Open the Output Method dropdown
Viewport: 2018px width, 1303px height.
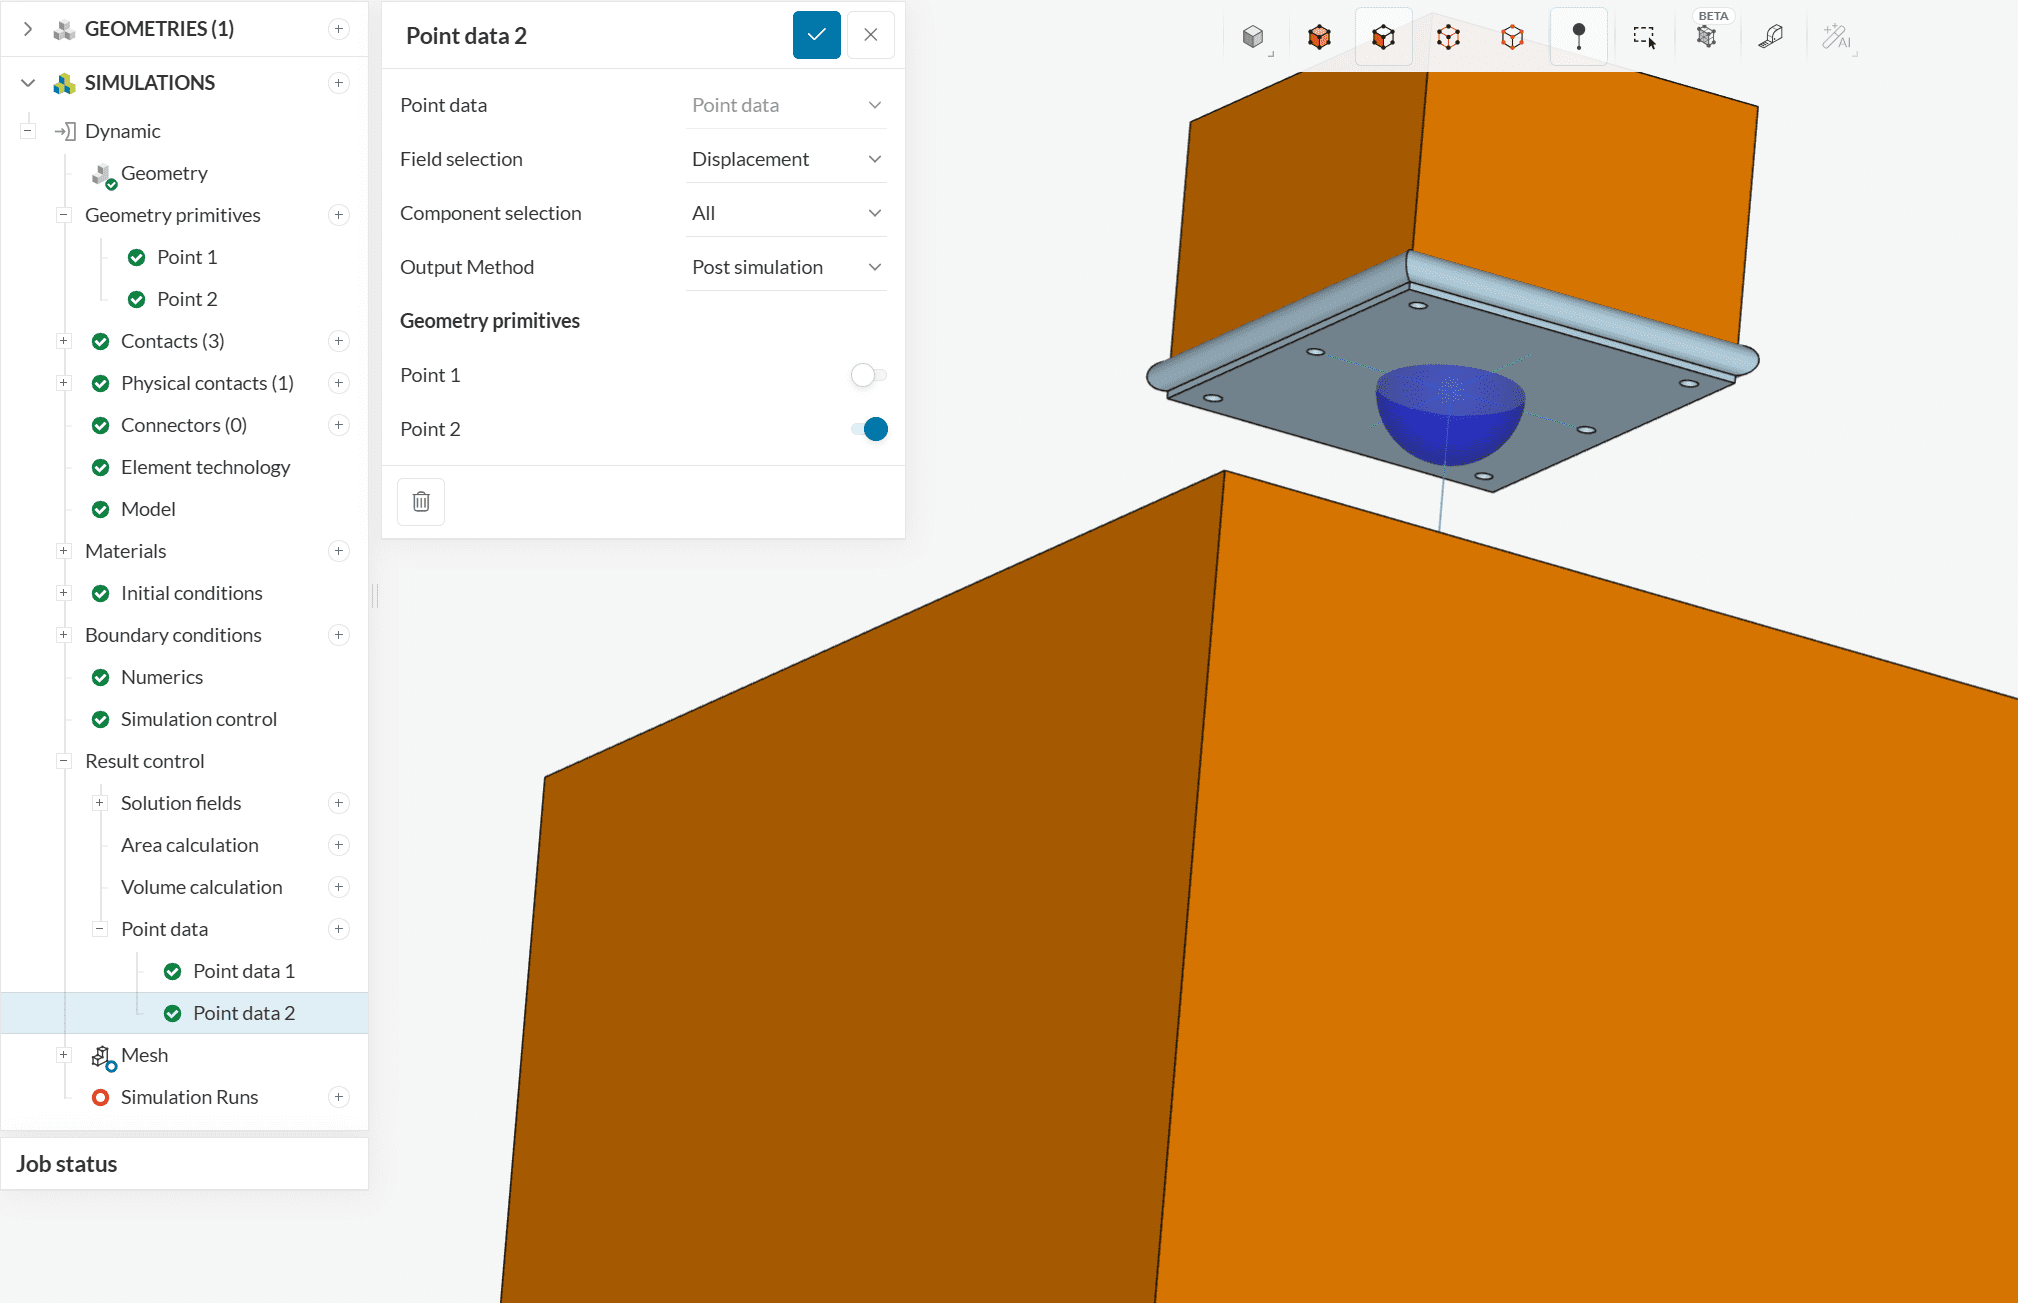pos(786,267)
